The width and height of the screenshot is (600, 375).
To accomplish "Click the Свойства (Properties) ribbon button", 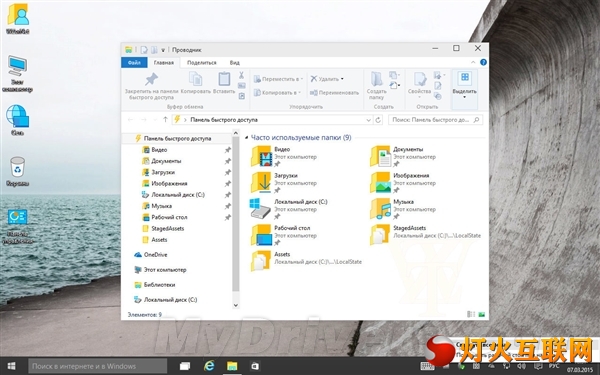I will (x=419, y=84).
